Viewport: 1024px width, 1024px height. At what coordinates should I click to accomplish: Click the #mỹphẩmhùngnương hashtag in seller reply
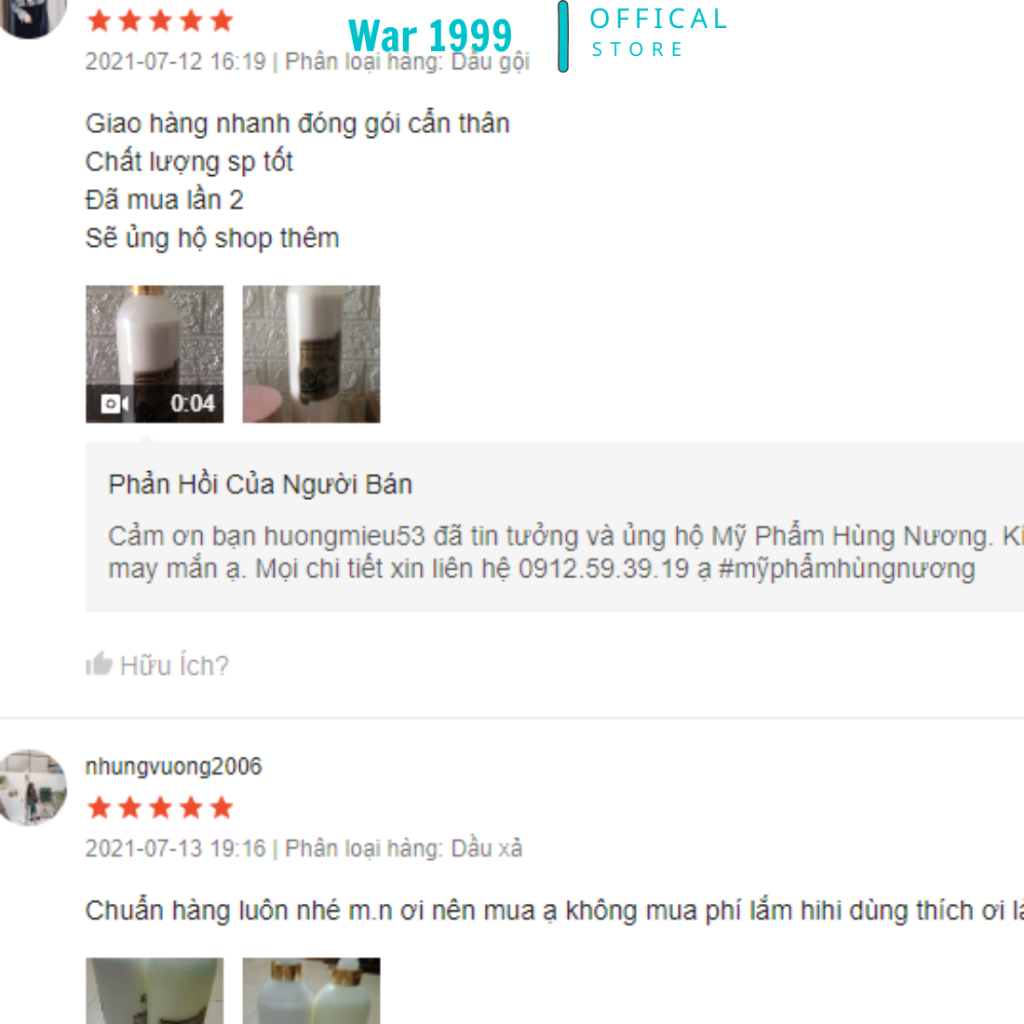(x=846, y=569)
